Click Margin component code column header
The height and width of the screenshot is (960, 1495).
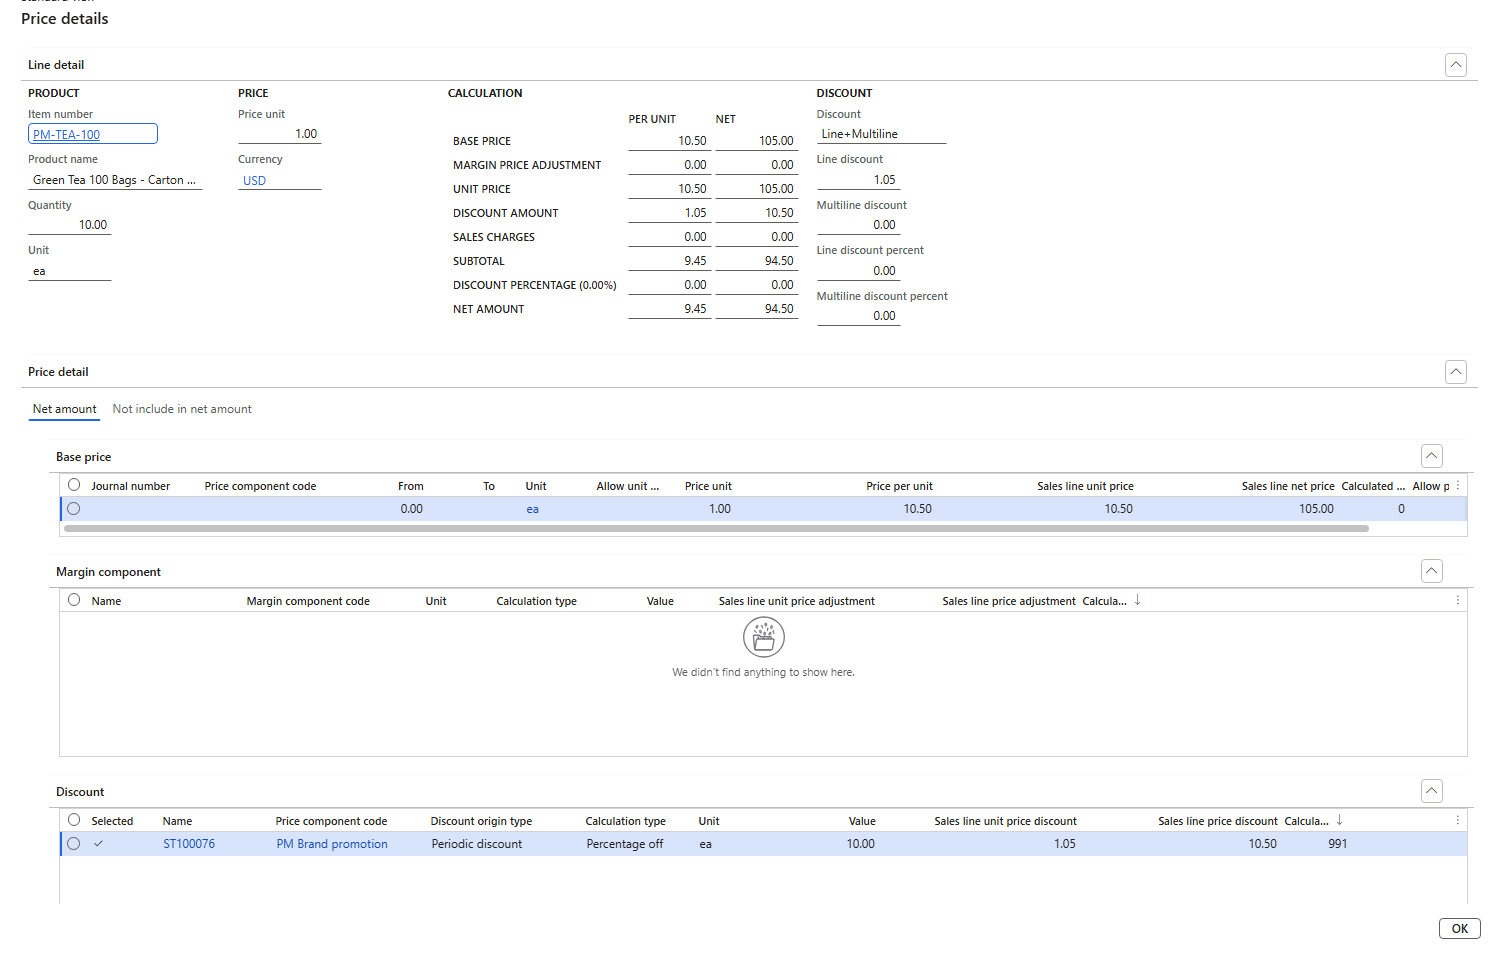click(308, 601)
